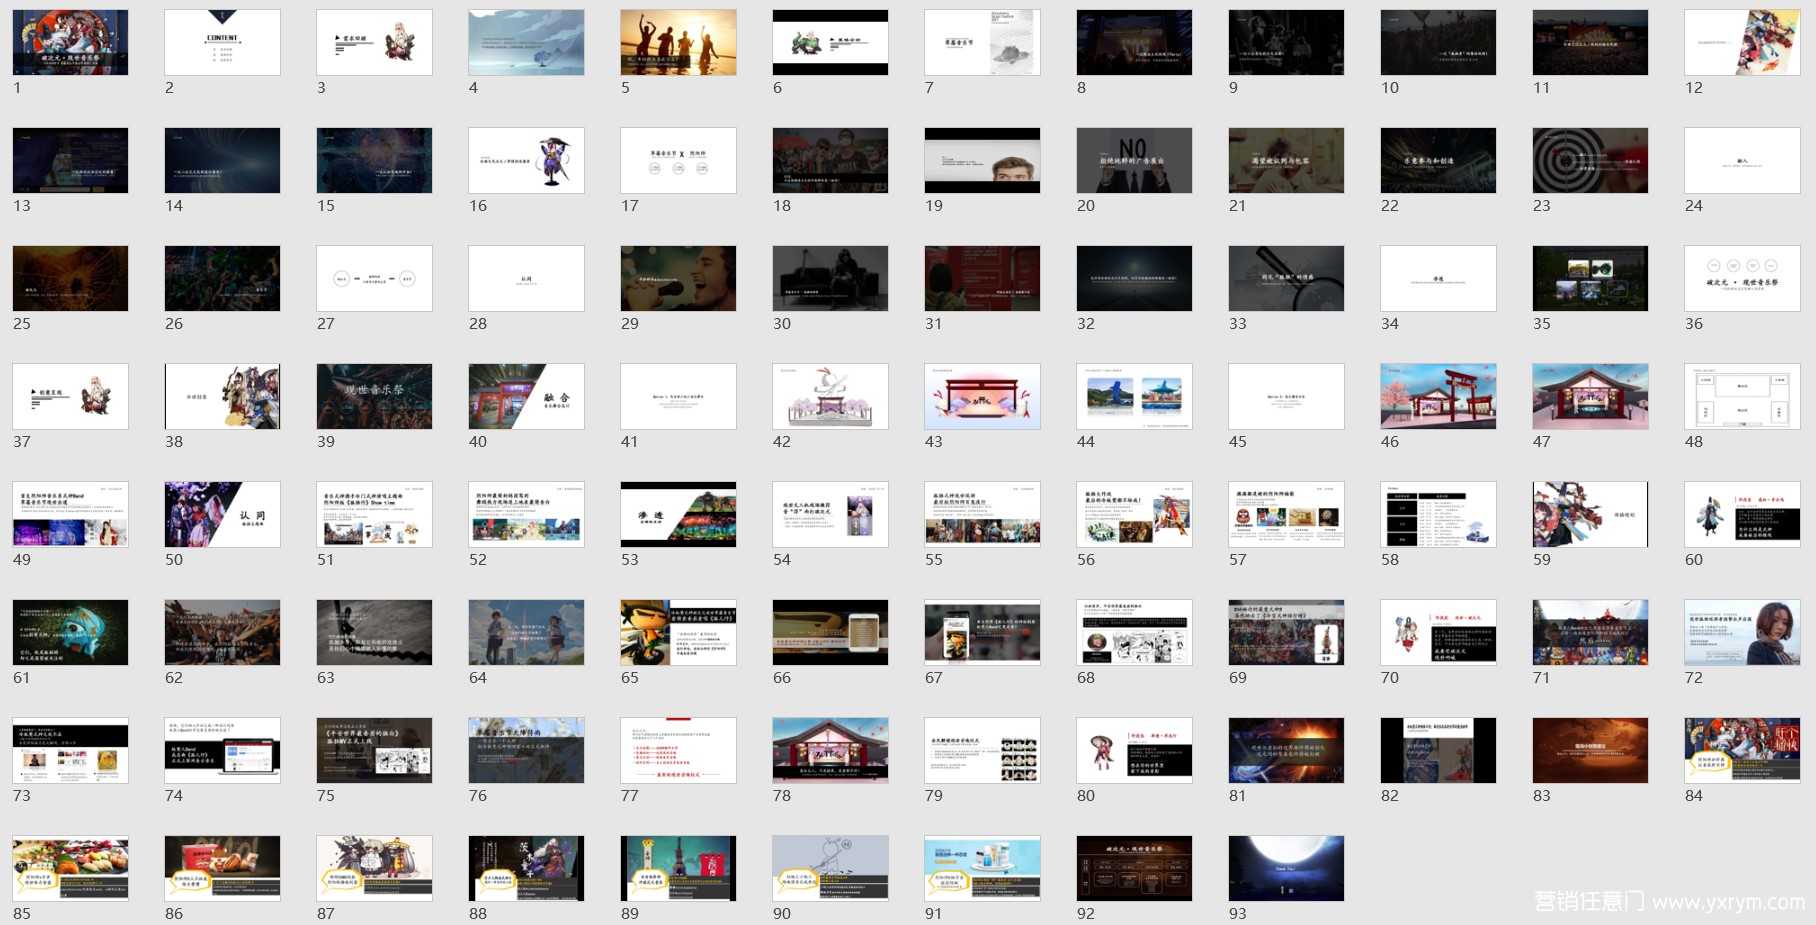Select slide thumbnail 5 with sunset silhouettes

click(x=678, y=42)
